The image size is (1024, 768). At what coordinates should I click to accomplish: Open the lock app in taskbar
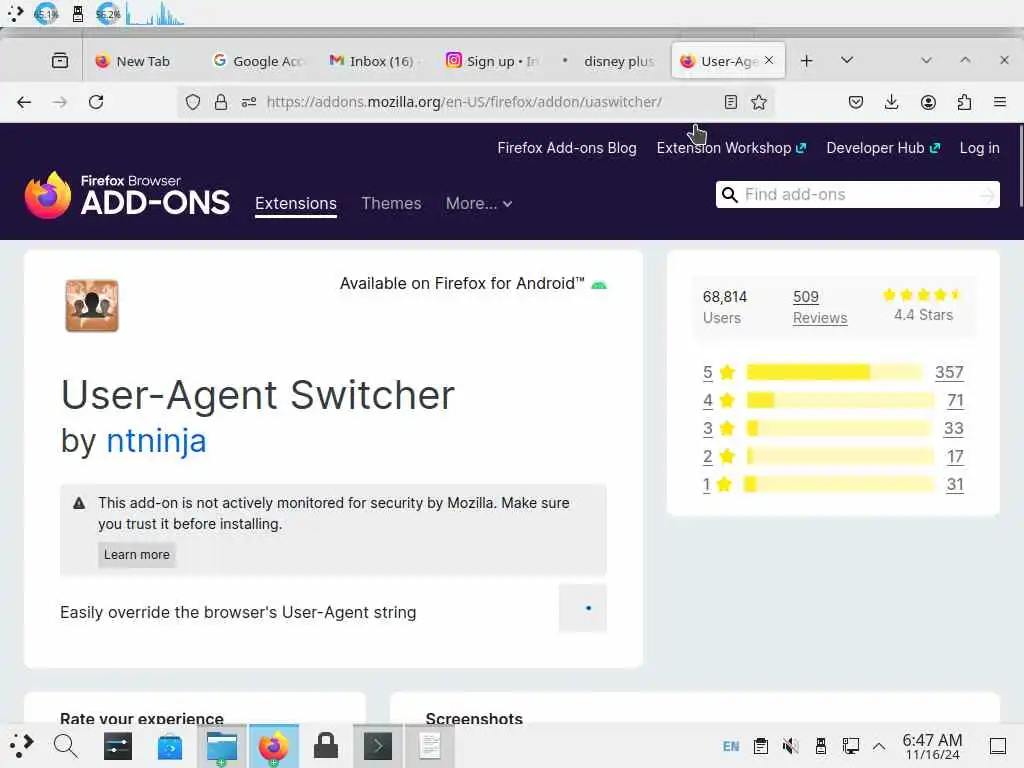(x=326, y=746)
